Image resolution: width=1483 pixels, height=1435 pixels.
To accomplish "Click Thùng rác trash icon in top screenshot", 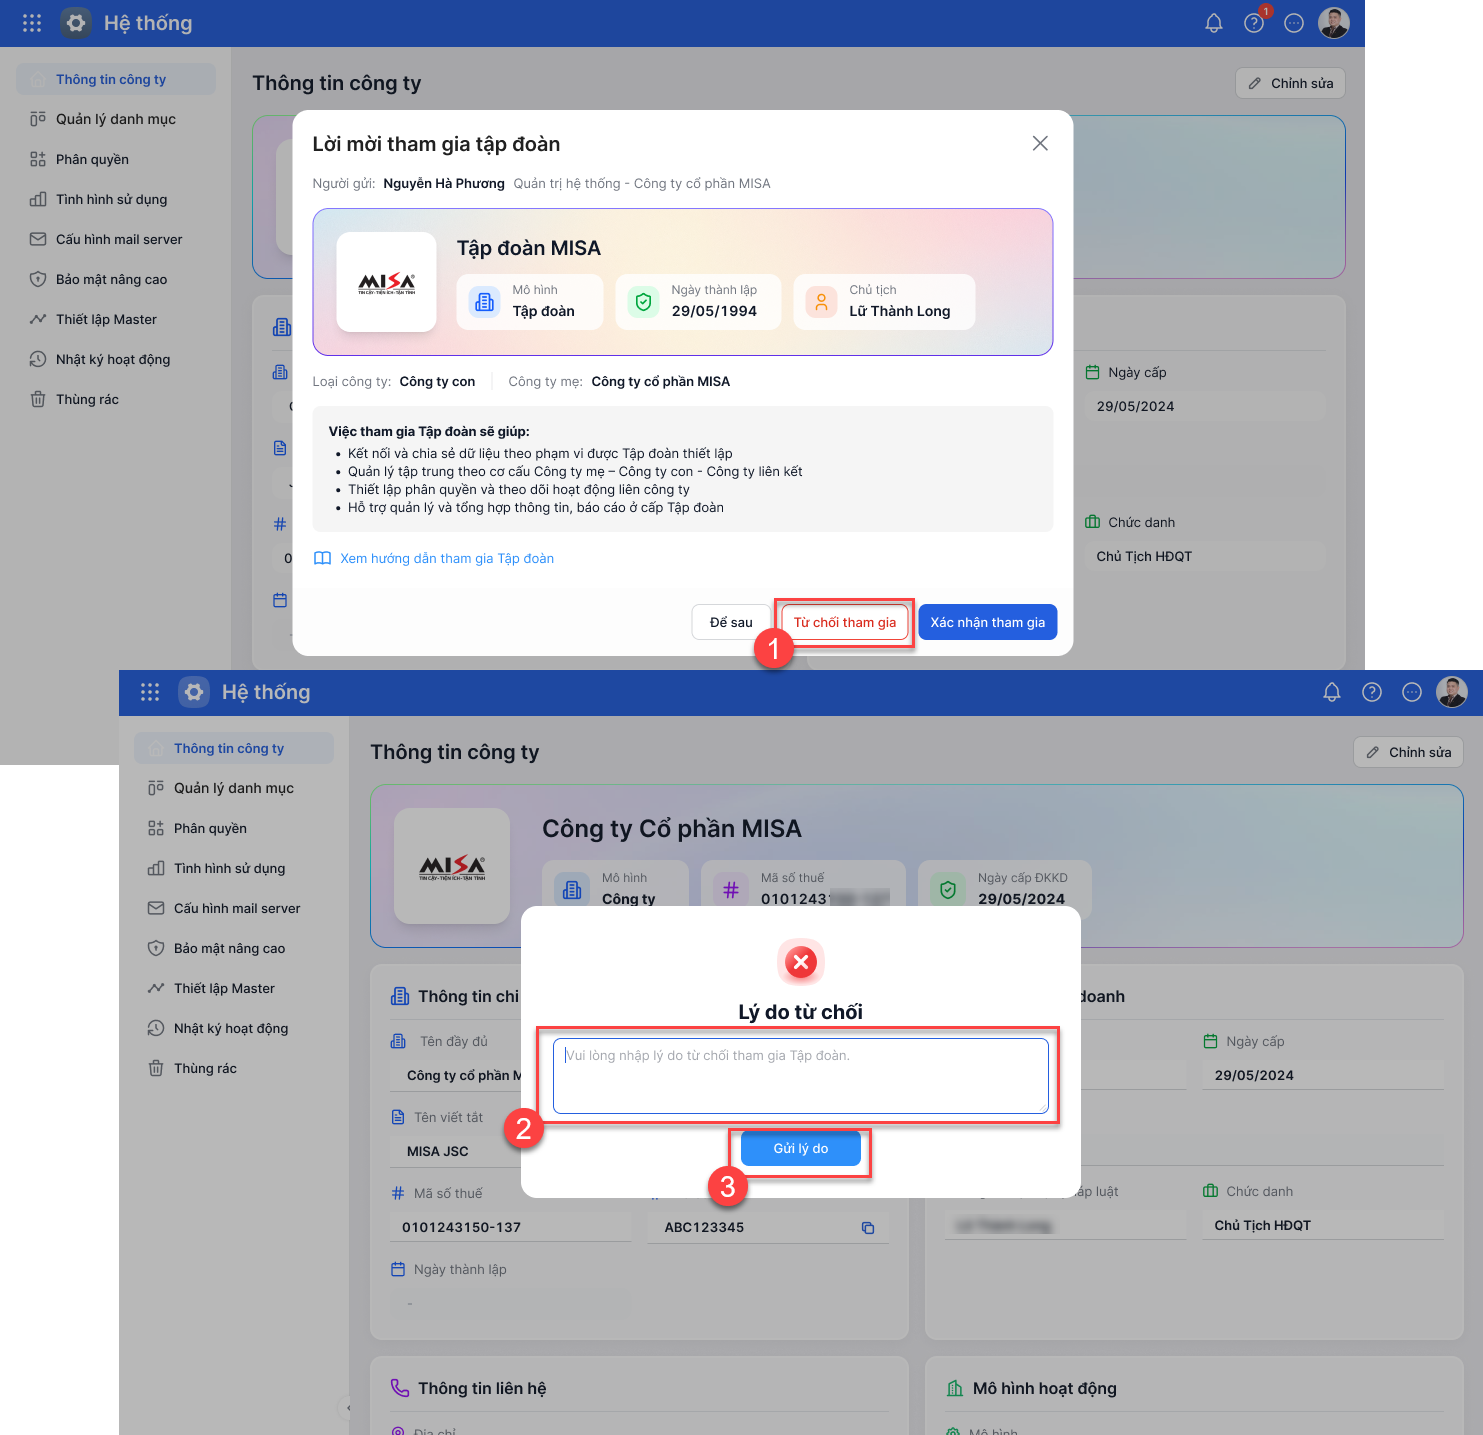I will [38, 399].
